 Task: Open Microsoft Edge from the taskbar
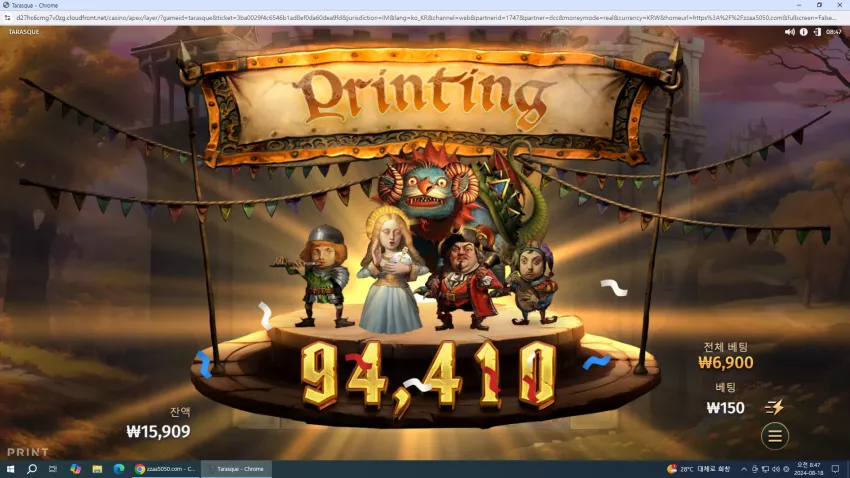119,469
